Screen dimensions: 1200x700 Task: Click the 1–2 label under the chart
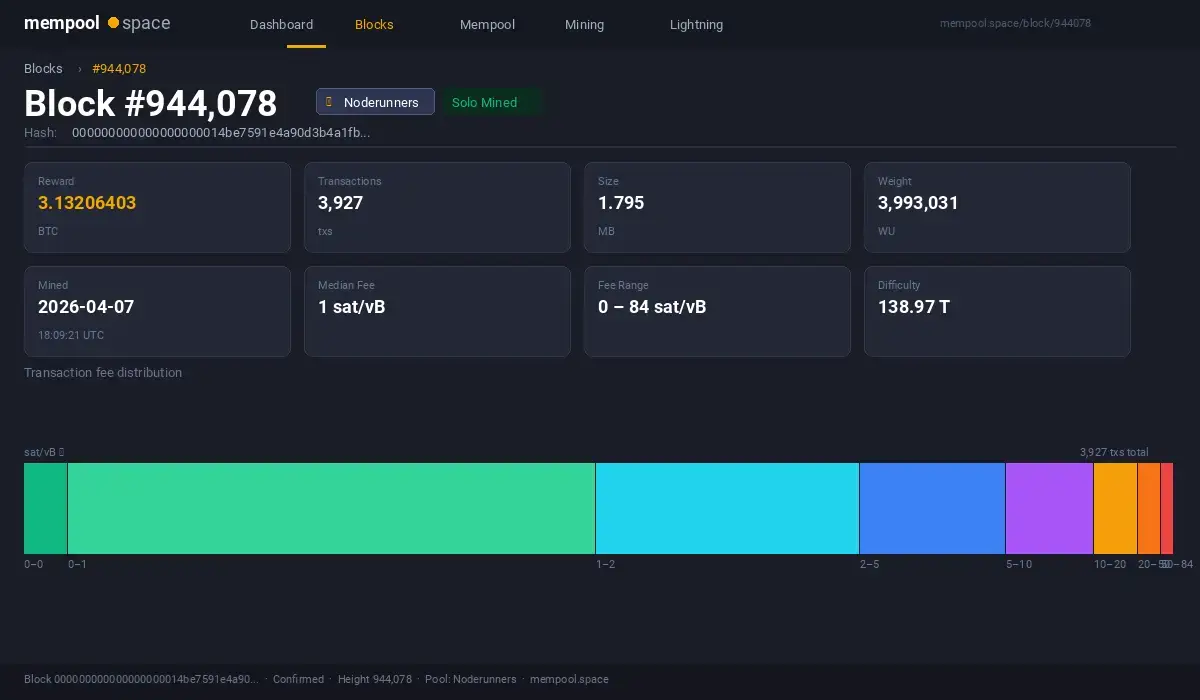coord(606,564)
